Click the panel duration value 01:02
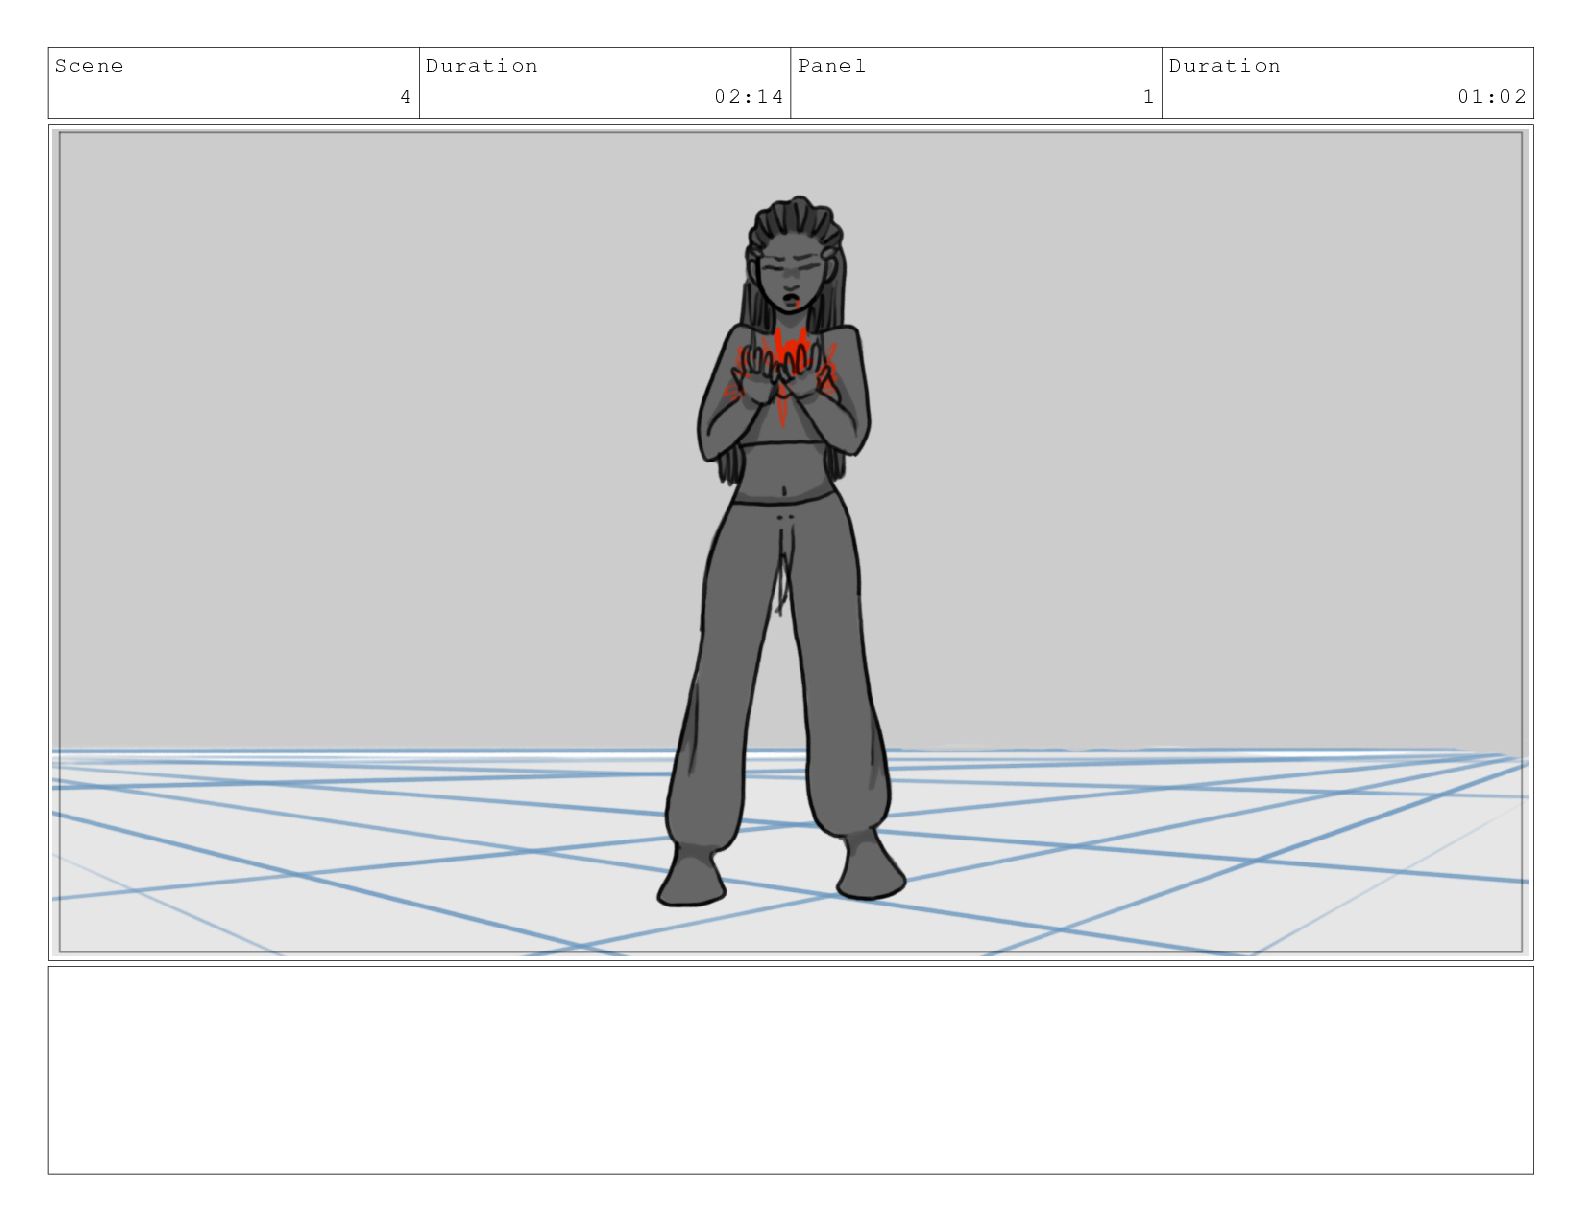Screen dimensions: 1584x1224 (1492, 97)
